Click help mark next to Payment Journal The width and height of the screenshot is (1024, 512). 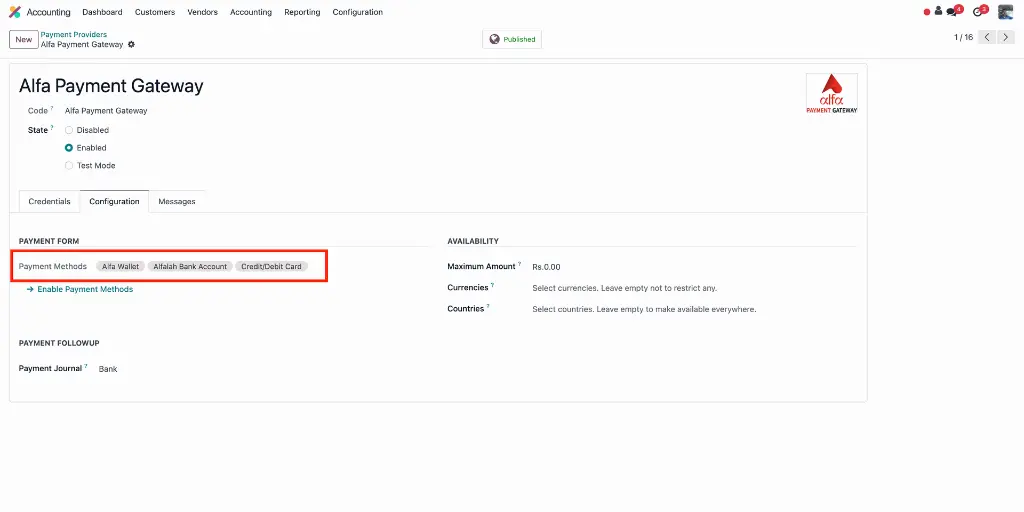tap(86, 366)
